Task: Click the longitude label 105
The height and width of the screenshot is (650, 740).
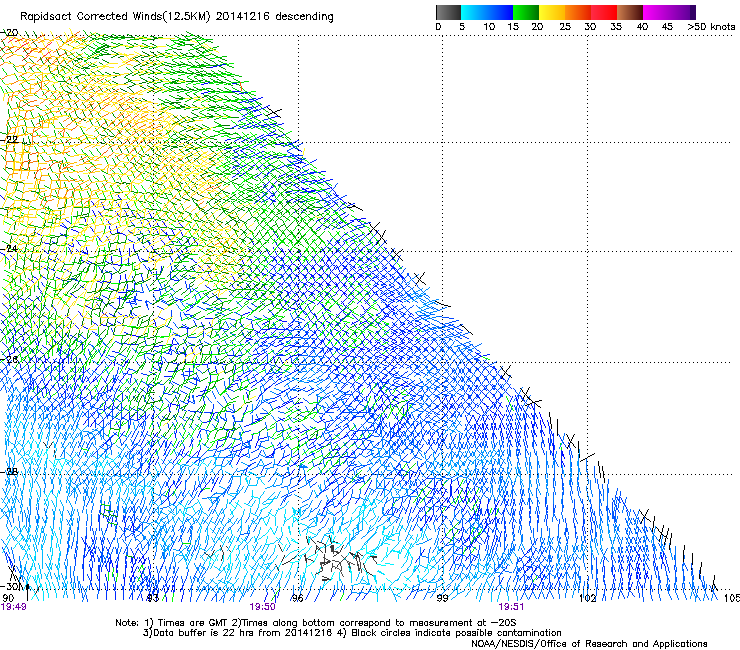Action: click(732, 598)
